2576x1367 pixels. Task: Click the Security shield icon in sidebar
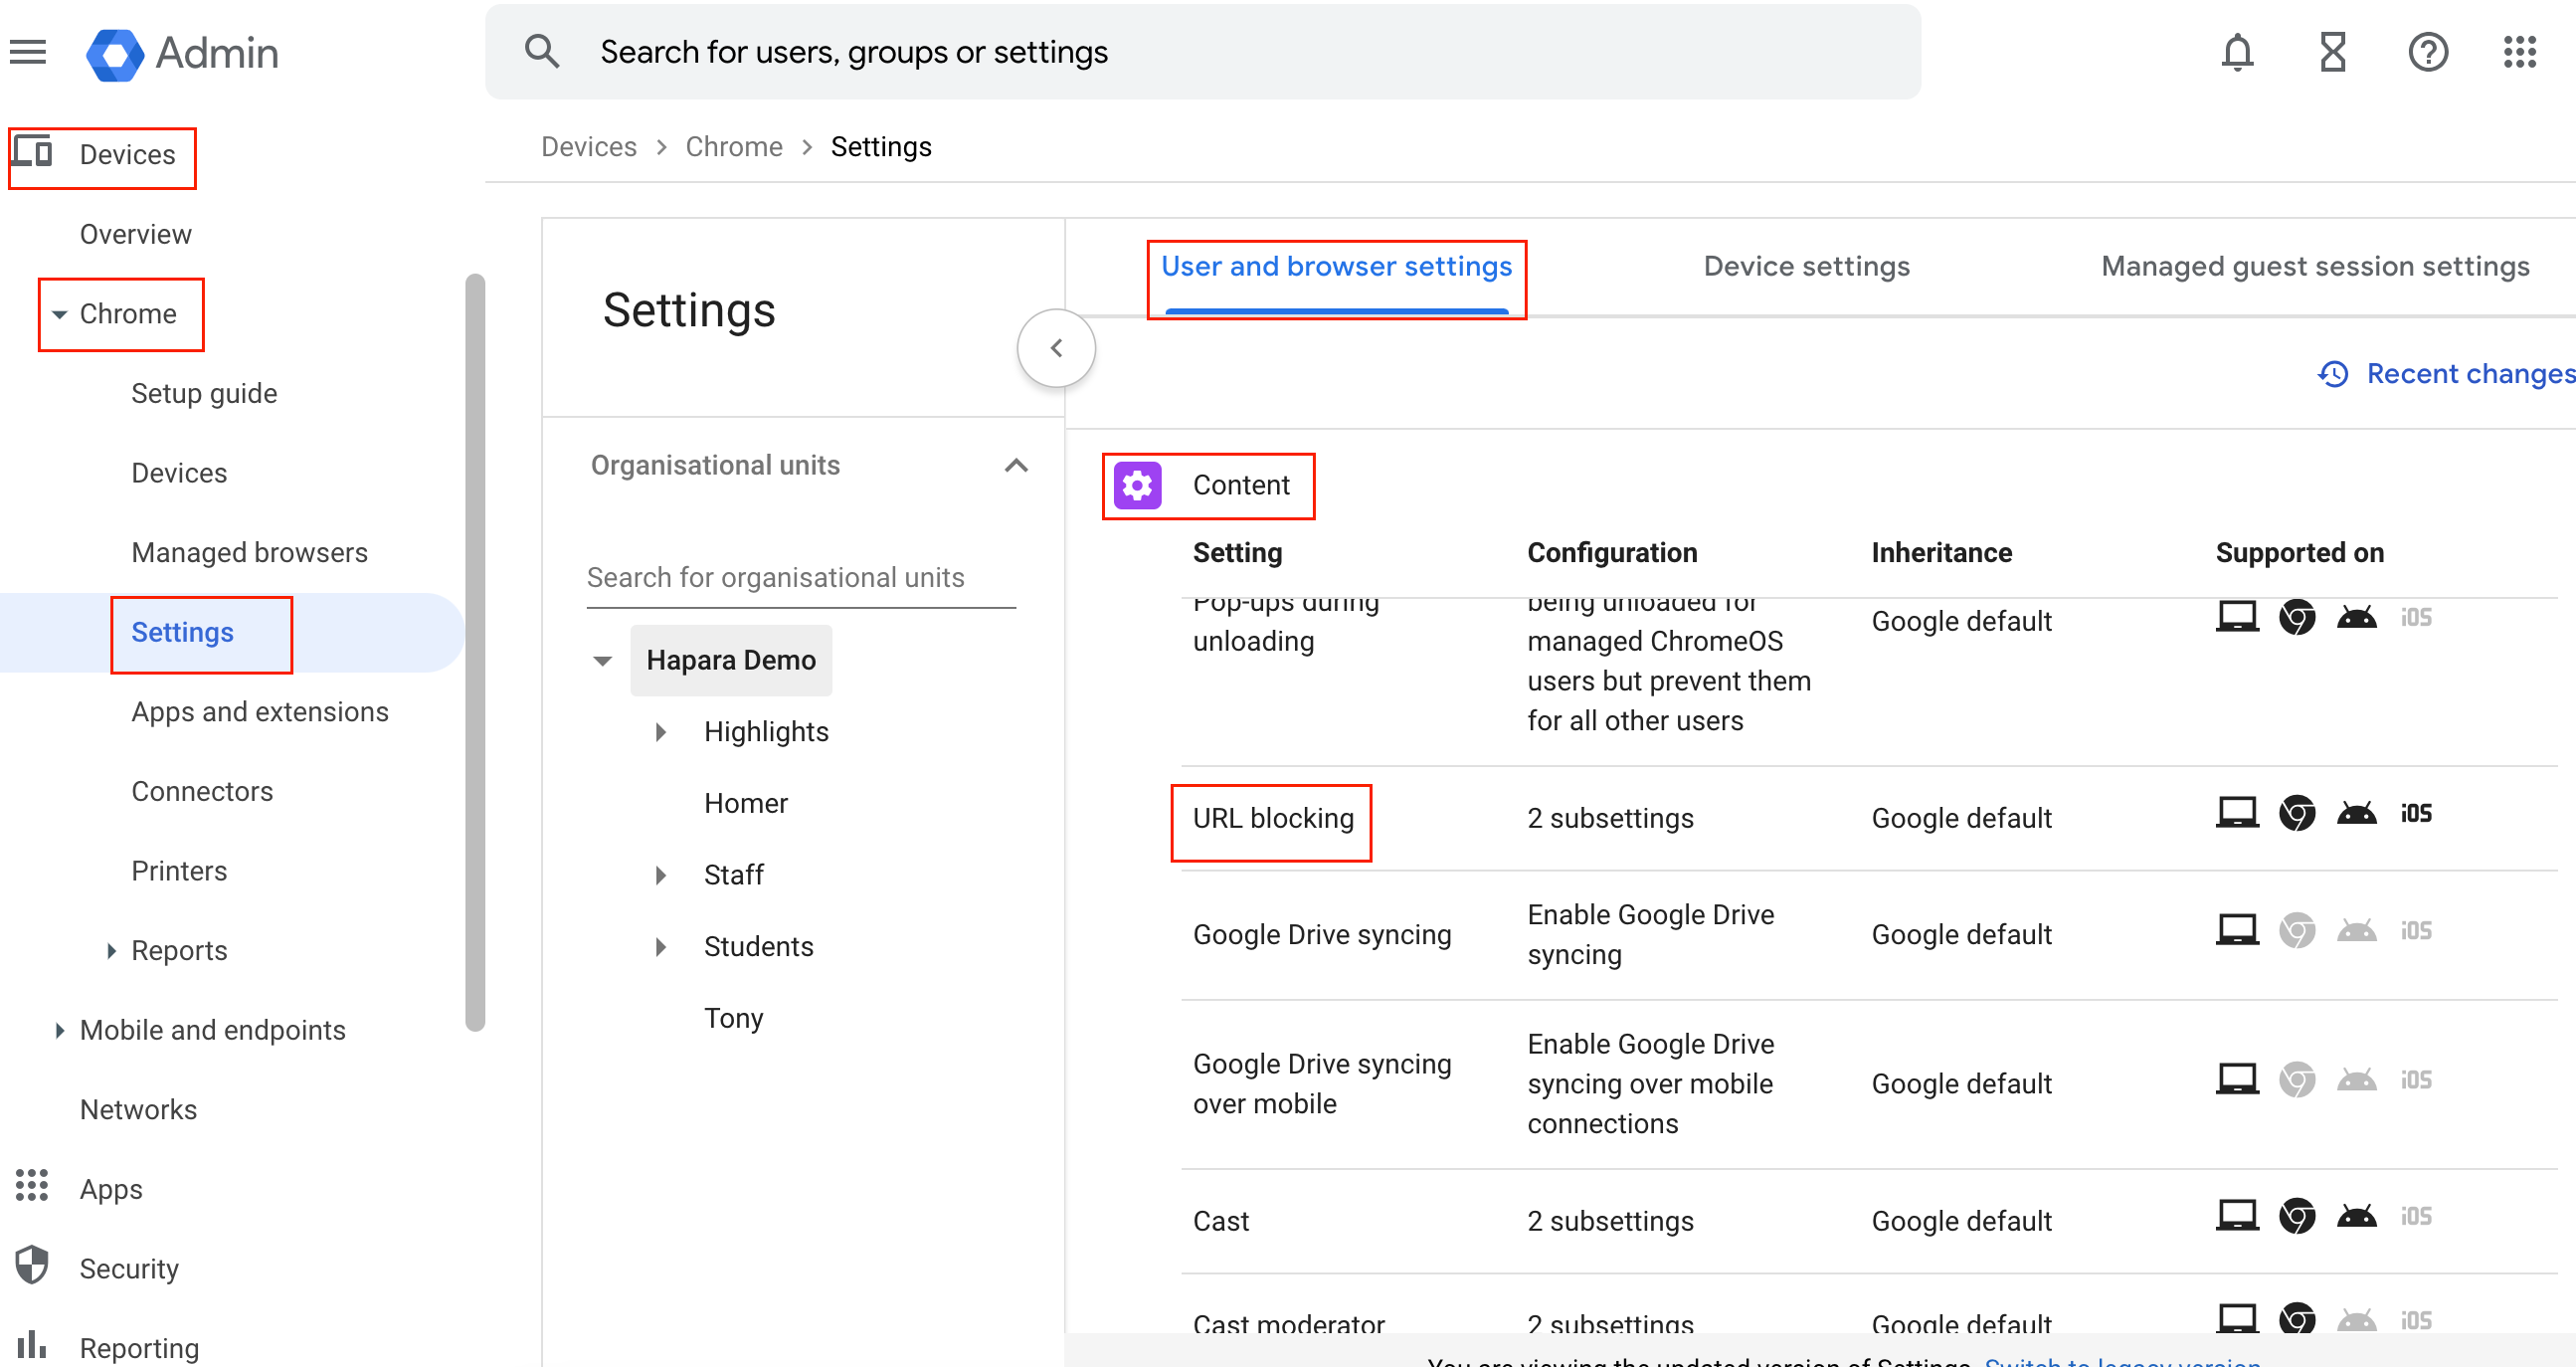click(x=32, y=1266)
